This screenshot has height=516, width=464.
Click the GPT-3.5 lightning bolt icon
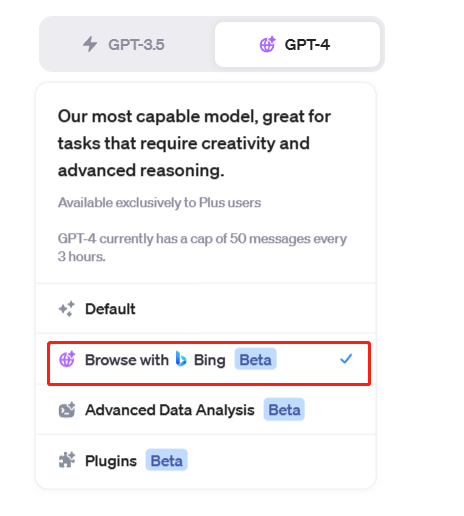click(90, 44)
